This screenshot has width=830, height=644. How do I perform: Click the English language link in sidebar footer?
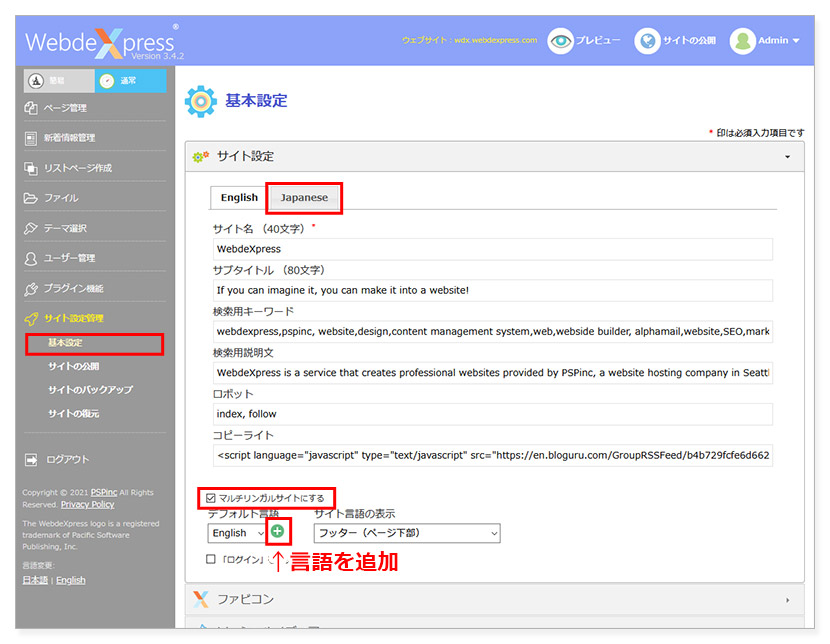coord(70,580)
